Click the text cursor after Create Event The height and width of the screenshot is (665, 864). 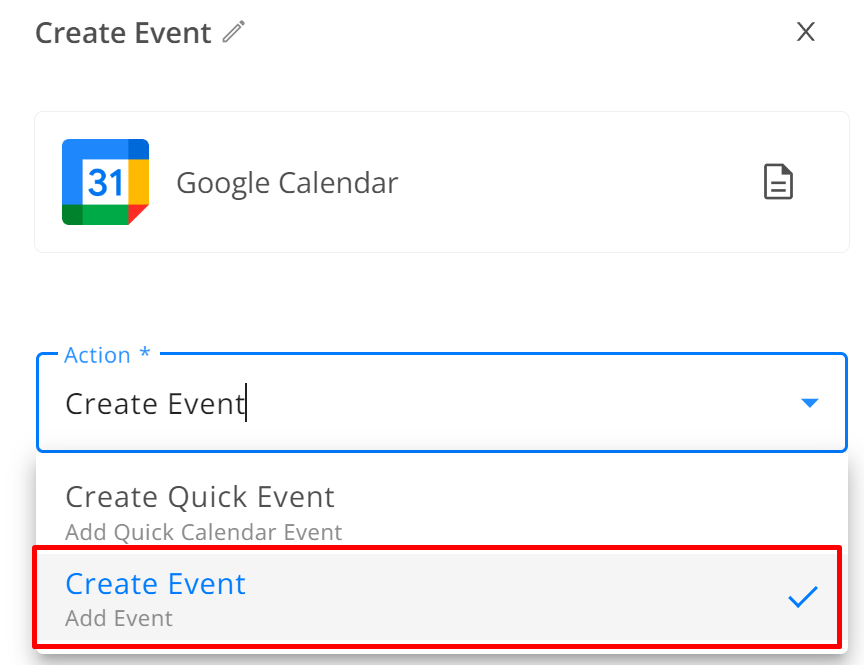246,403
